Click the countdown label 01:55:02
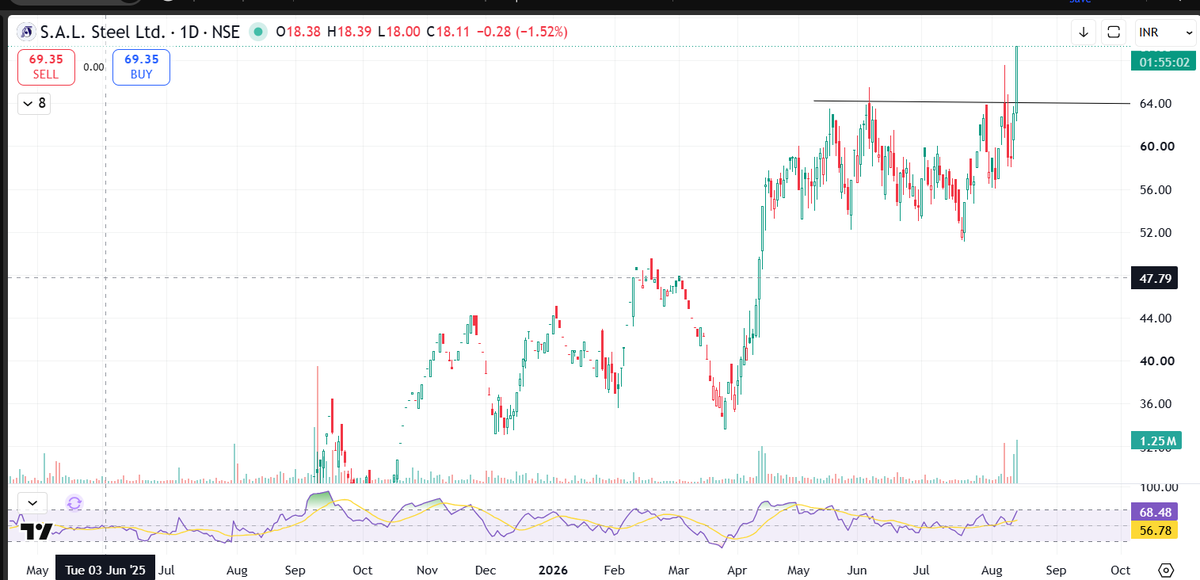The image size is (1200, 580). tap(1161, 62)
